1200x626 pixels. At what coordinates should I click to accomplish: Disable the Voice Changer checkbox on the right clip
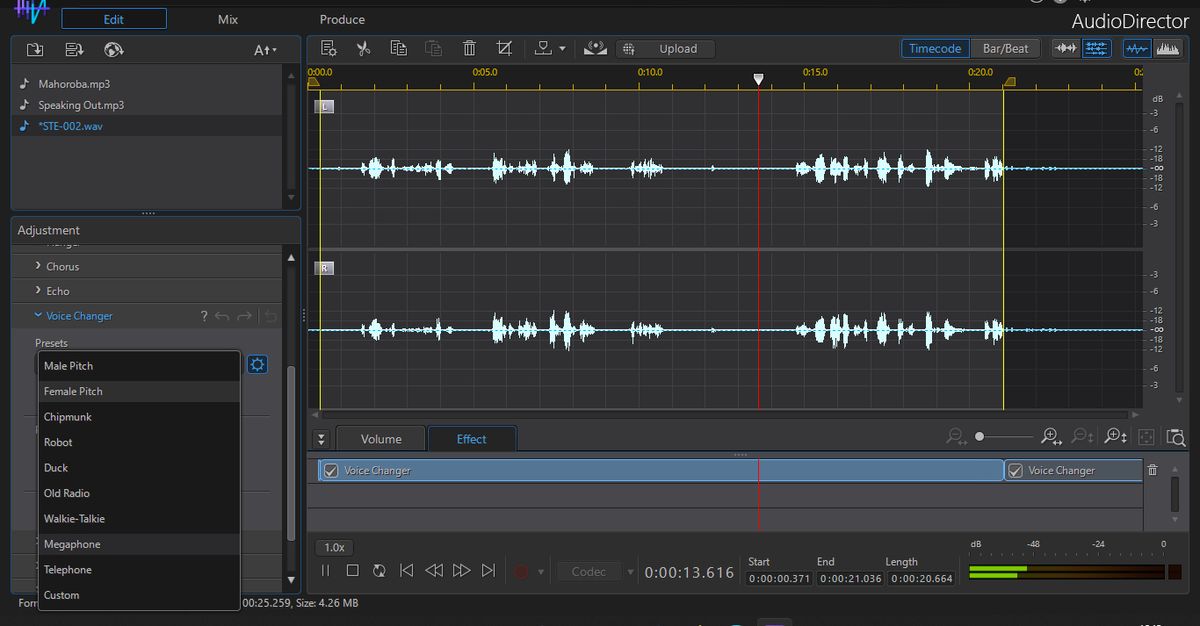point(1015,470)
